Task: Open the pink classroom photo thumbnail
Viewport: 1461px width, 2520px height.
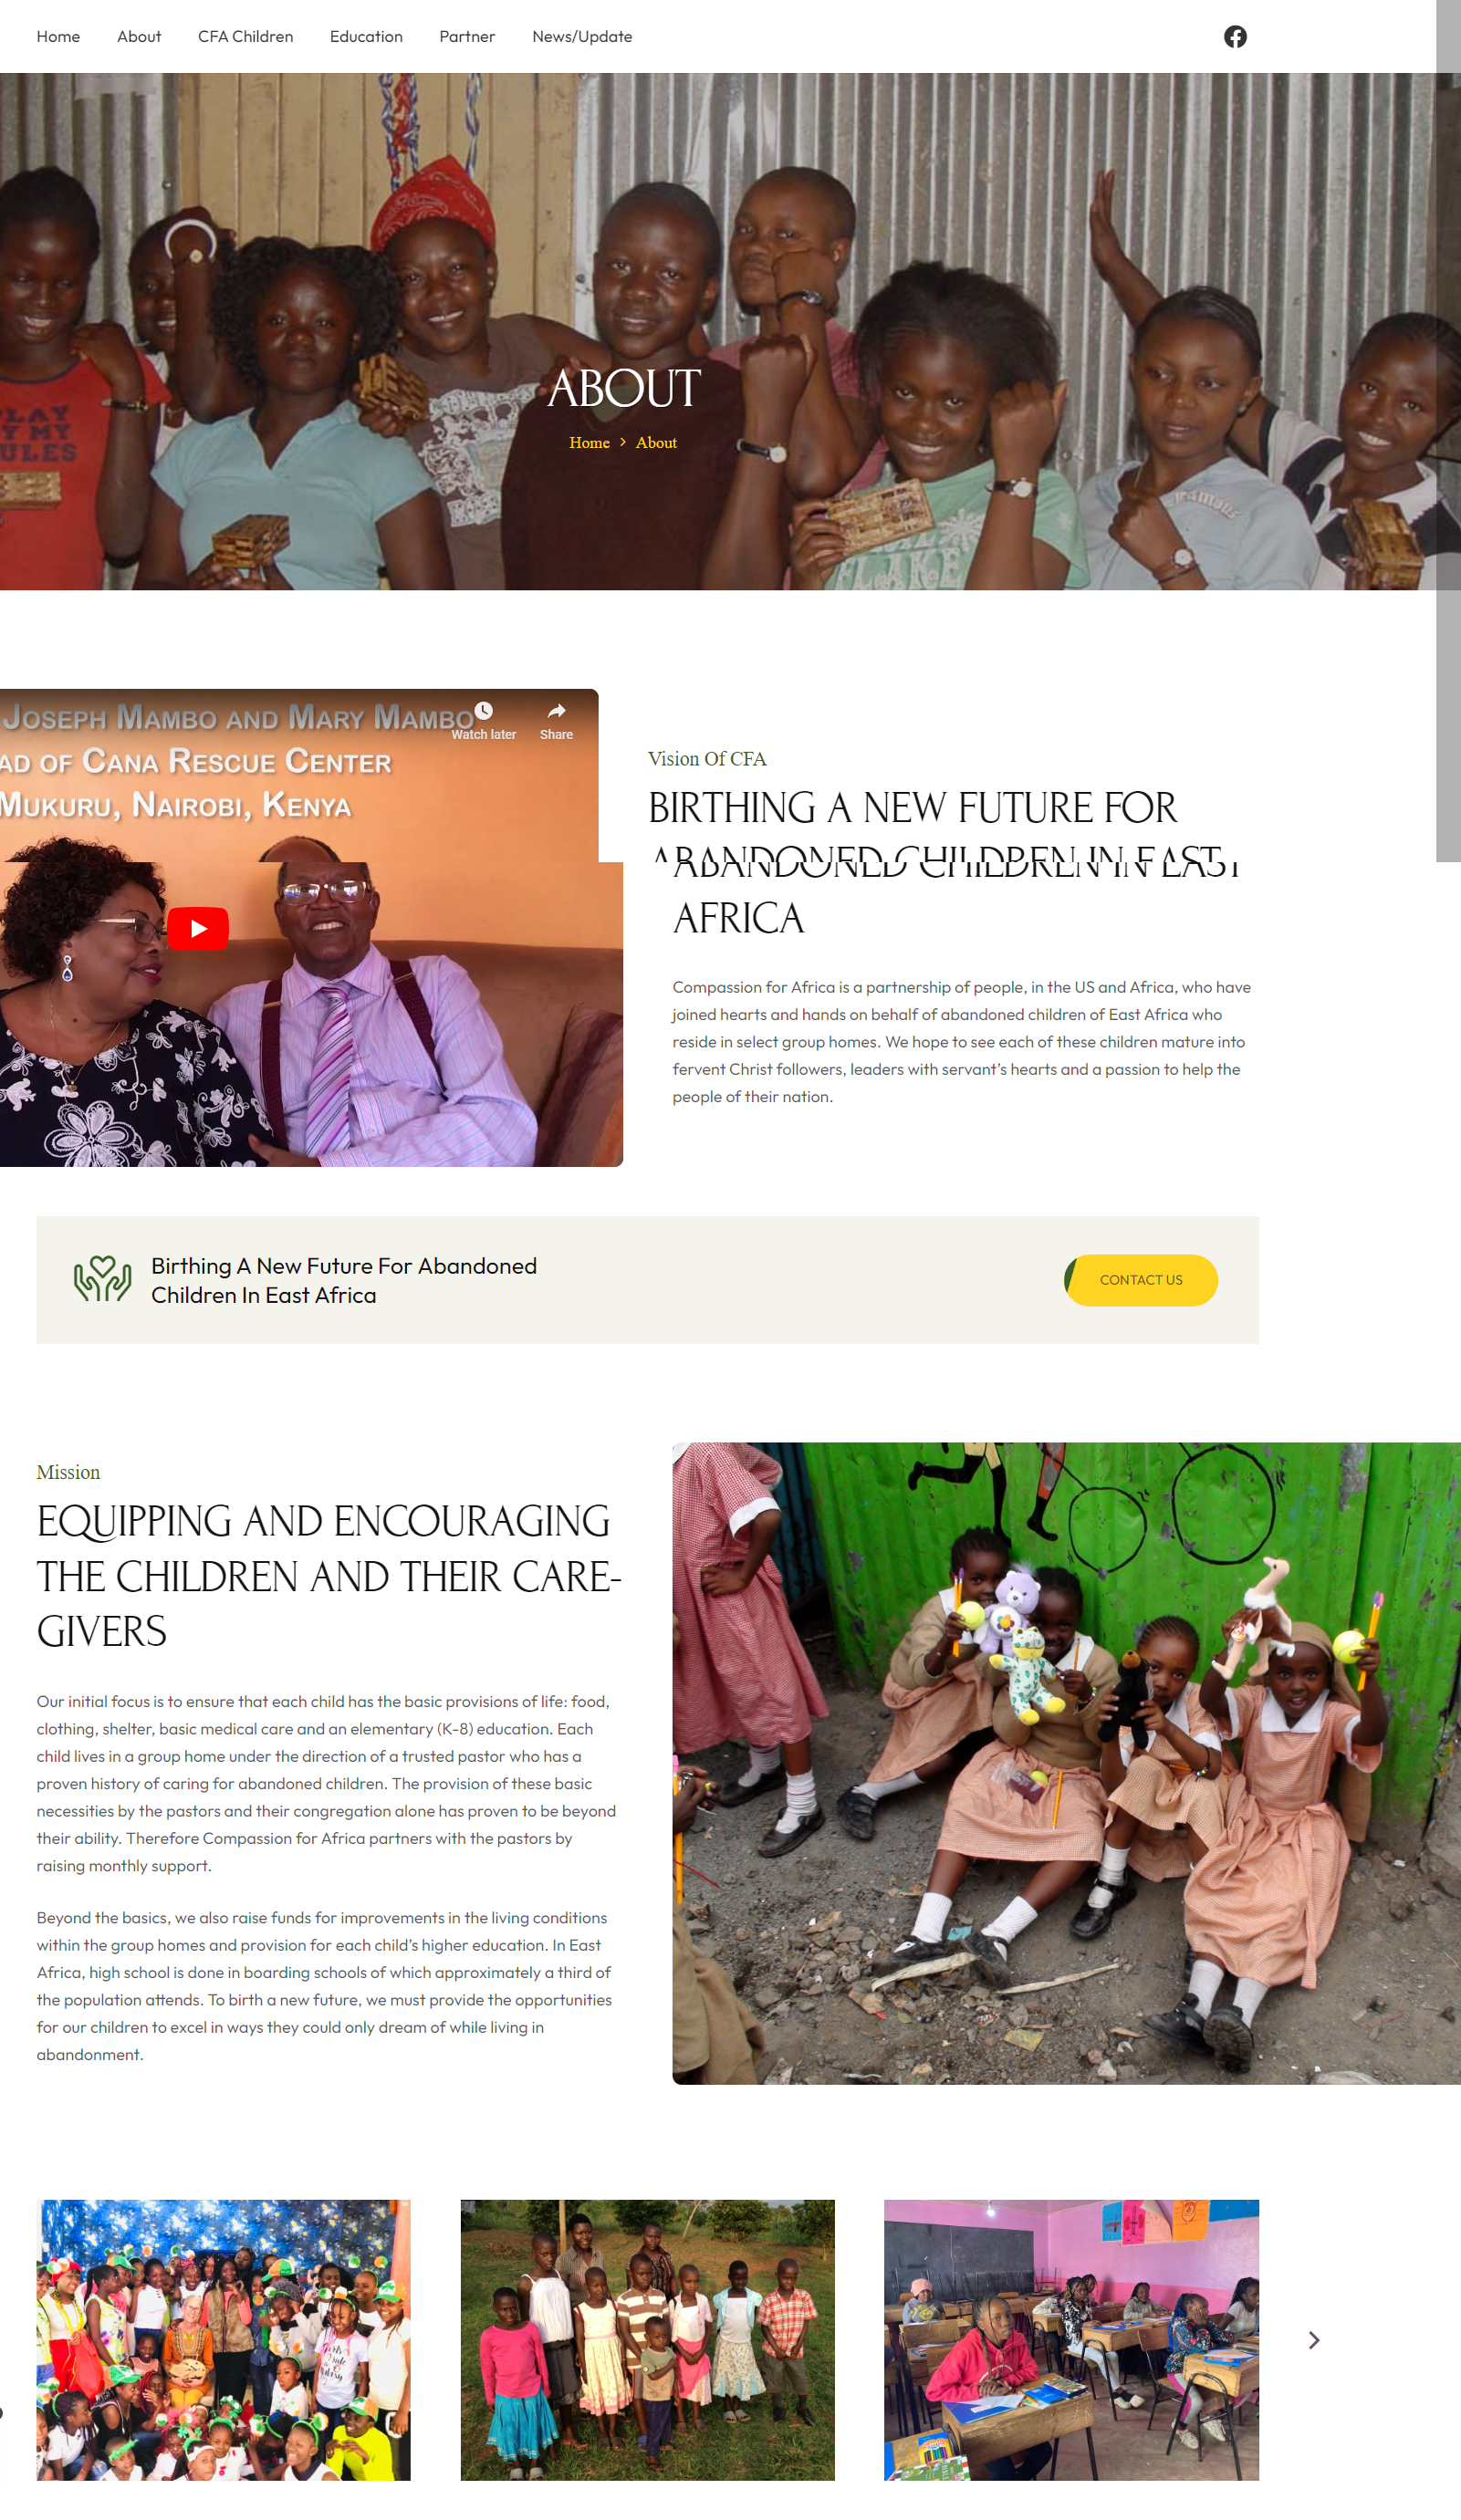Action: [x=1071, y=2340]
